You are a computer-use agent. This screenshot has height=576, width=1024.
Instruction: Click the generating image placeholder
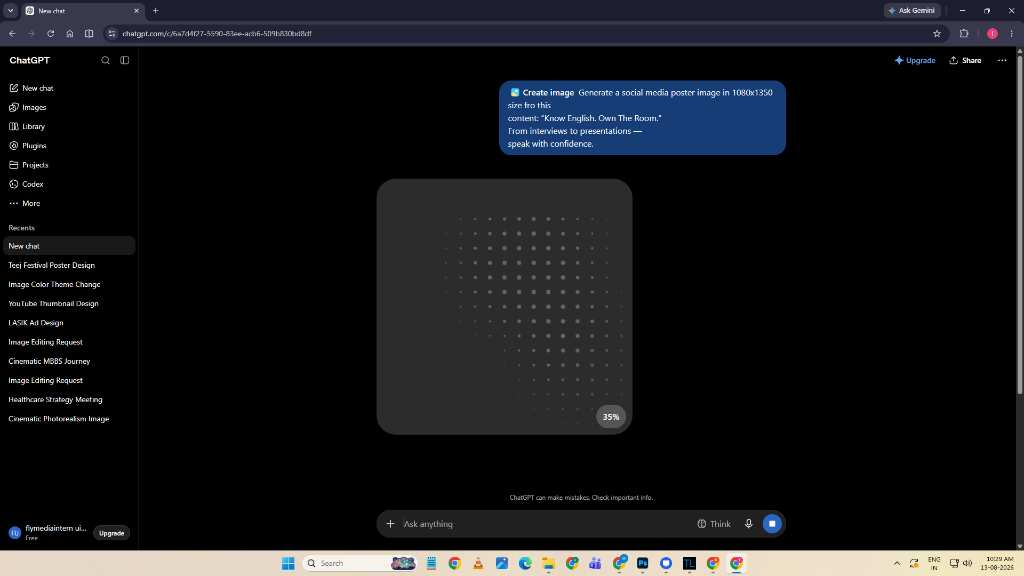(x=504, y=306)
